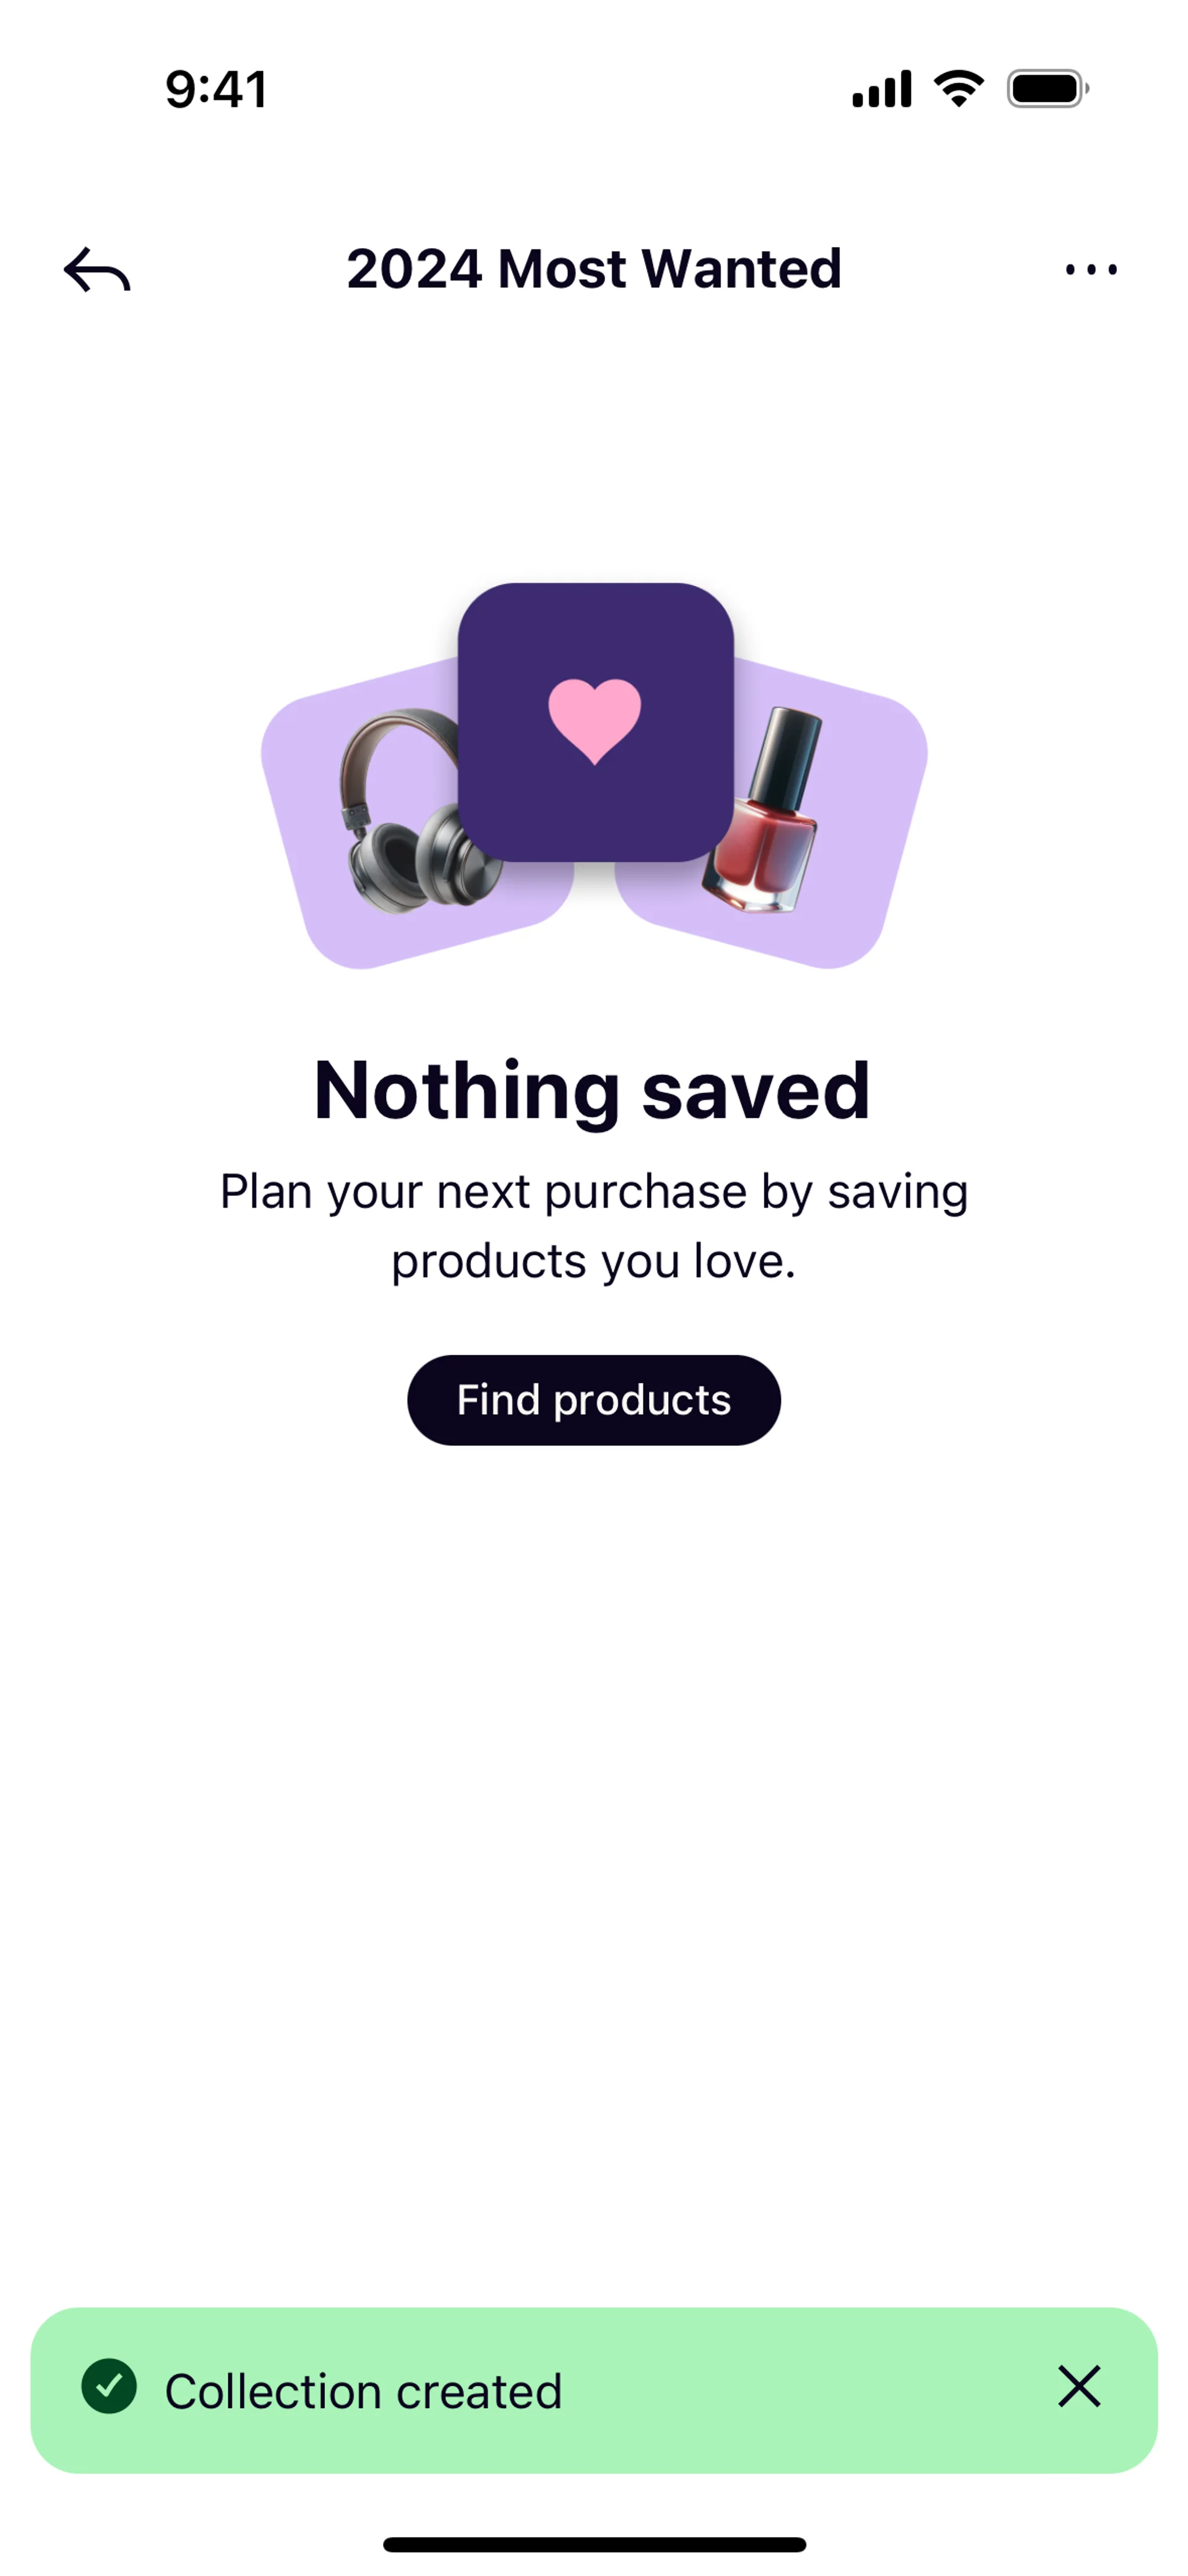Tap the red nail polish illustration
This screenshot has width=1188, height=2576.
(x=762, y=810)
